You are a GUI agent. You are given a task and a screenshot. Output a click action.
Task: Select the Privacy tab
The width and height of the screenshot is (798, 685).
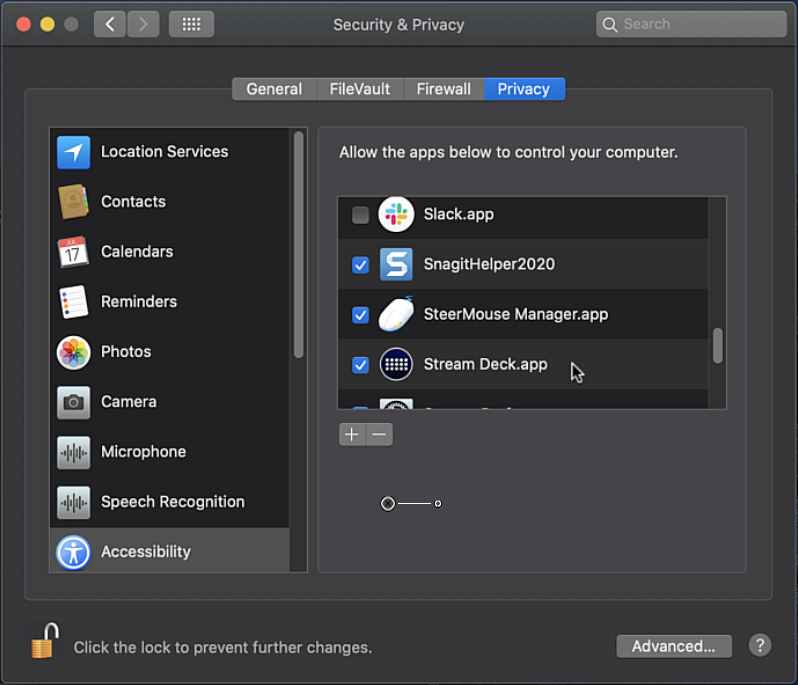(x=524, y=89)
